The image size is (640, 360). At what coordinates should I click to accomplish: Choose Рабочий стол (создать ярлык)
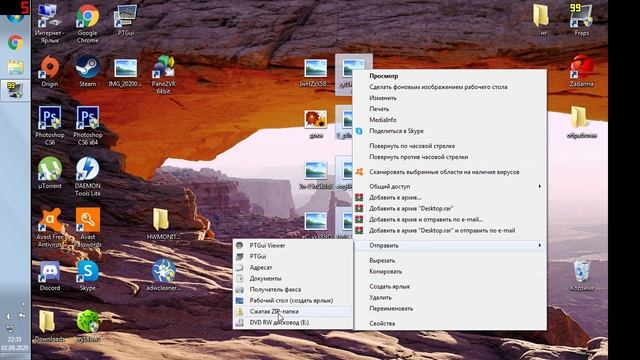tap(293, 300)
